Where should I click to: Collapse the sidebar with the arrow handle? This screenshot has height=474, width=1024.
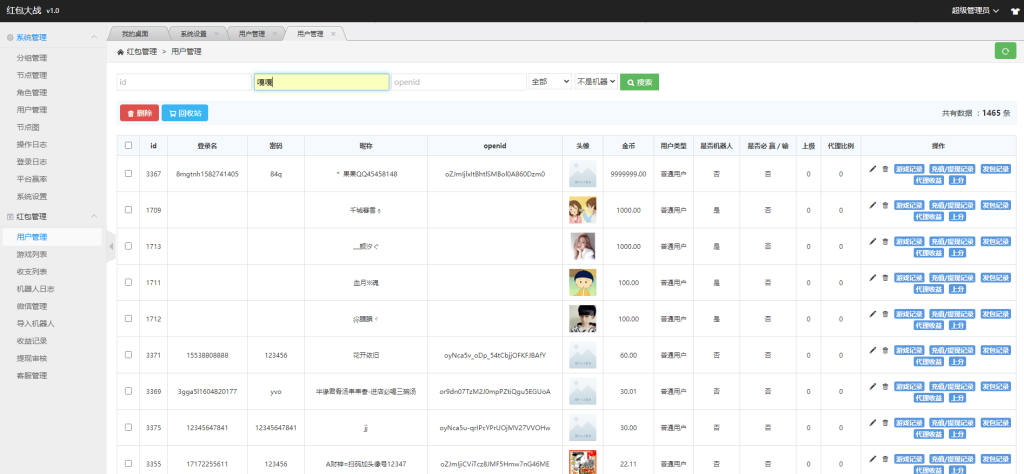point(110,246)
